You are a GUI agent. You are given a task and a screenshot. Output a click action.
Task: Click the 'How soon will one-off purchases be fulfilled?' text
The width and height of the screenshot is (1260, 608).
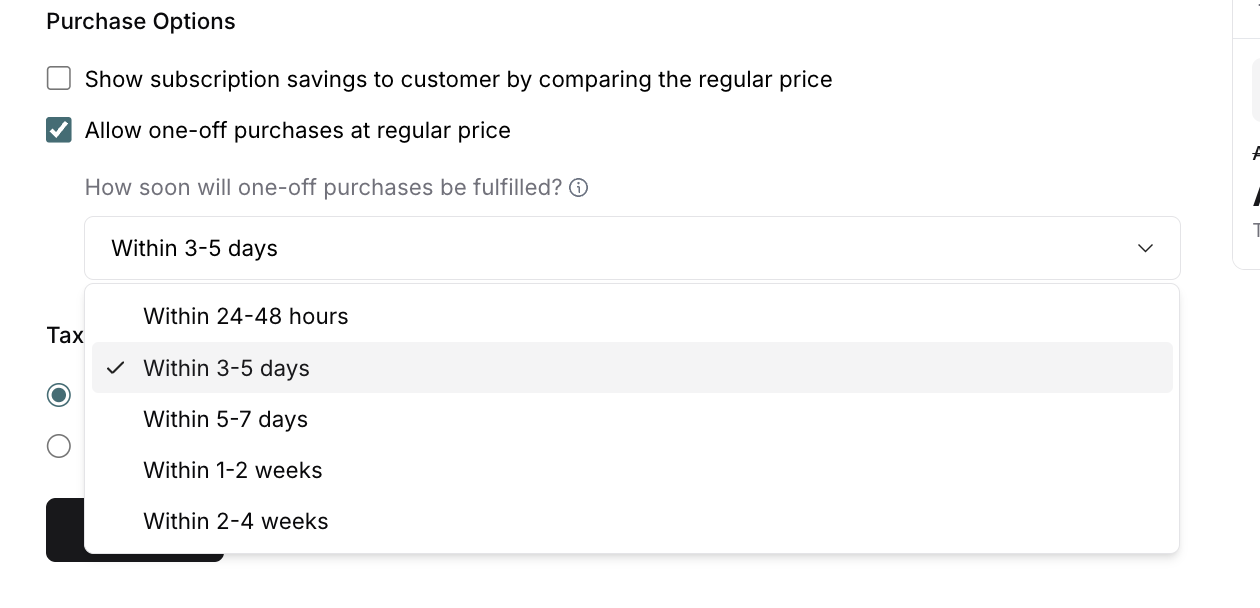pyautogui.click(x=323, y=188)
